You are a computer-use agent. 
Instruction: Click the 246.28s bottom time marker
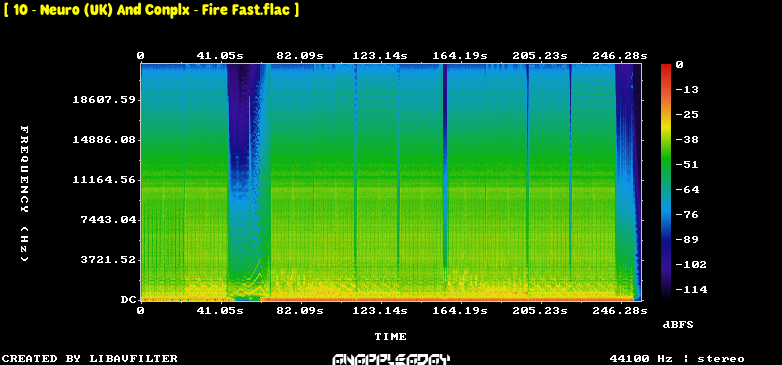620,311
